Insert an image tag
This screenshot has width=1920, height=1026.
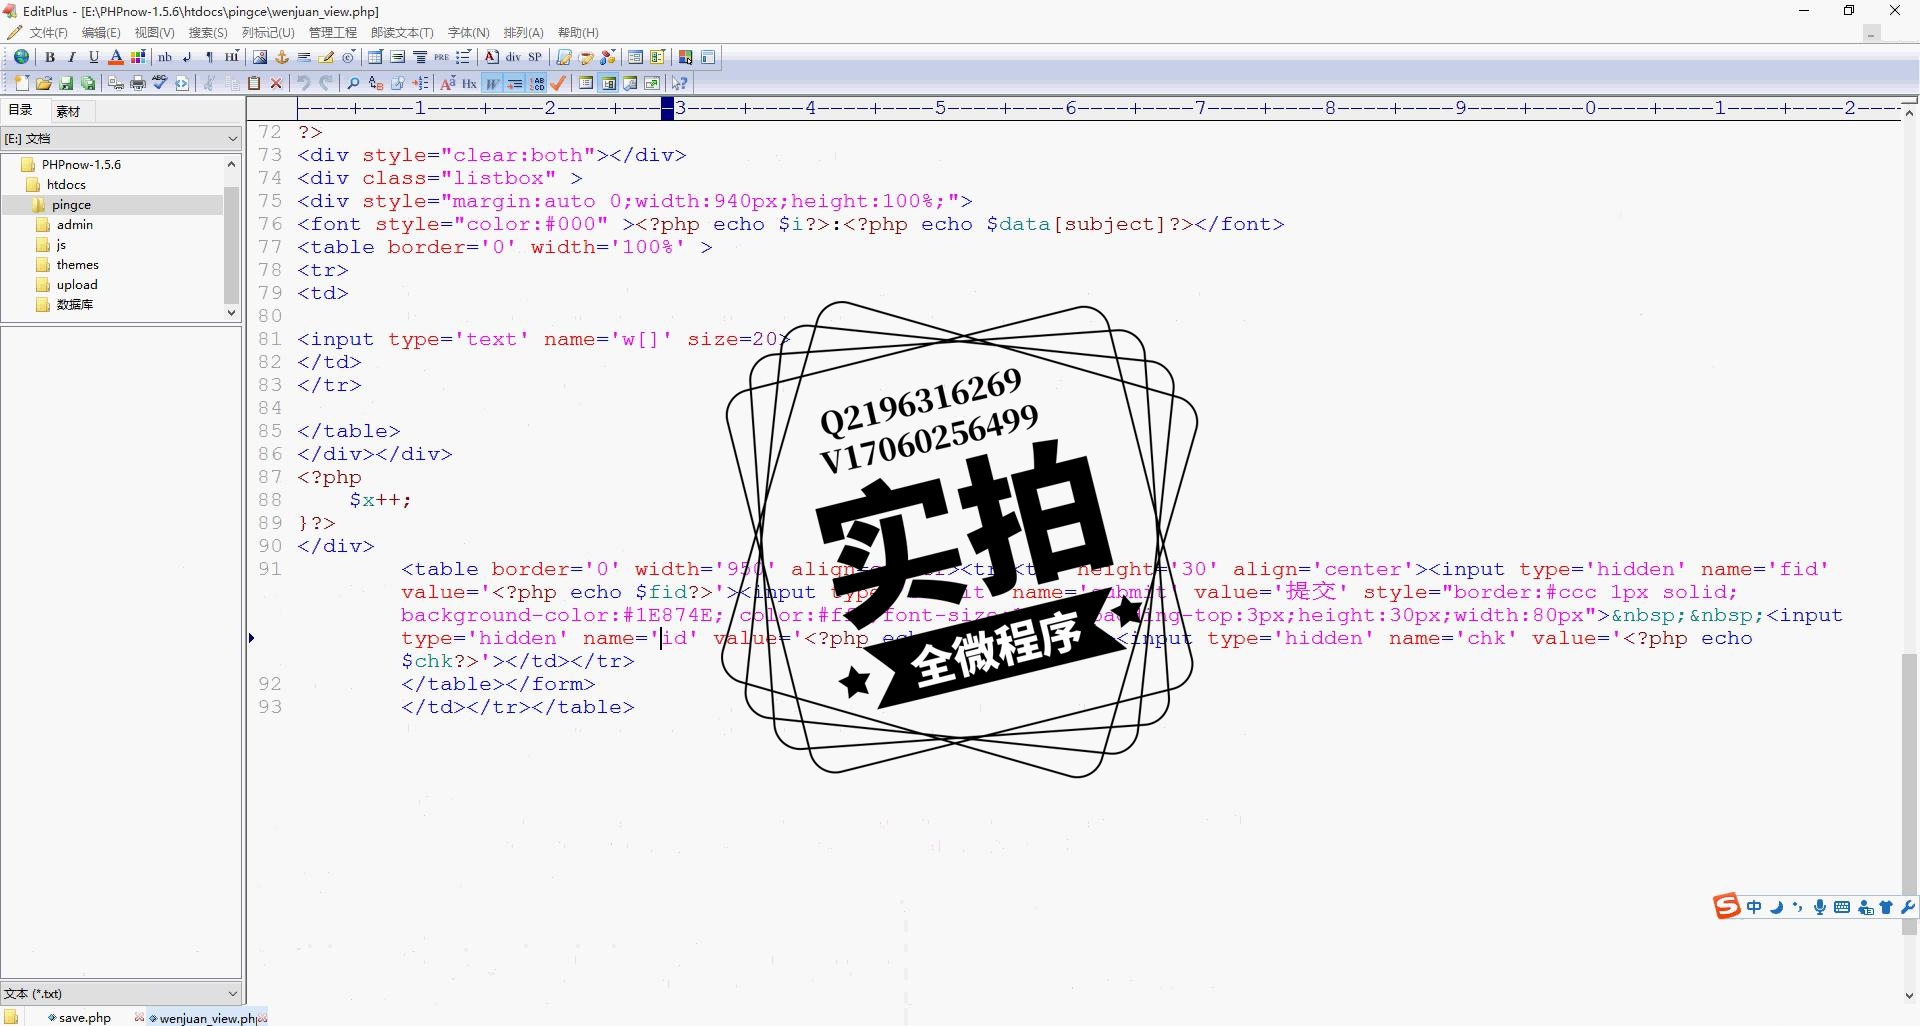pos(260,57)
